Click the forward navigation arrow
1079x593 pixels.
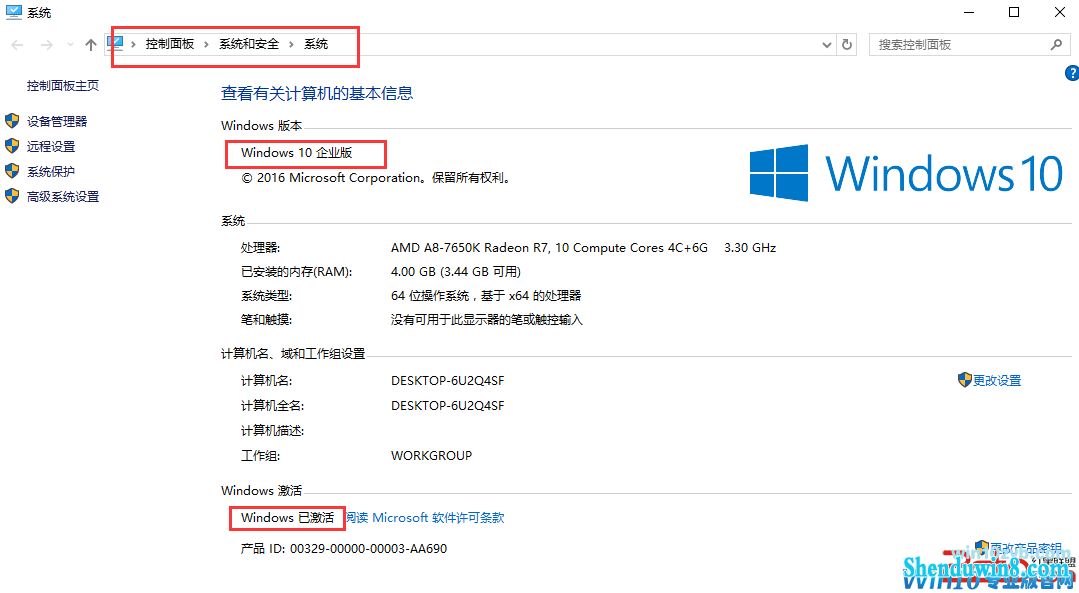47,45
